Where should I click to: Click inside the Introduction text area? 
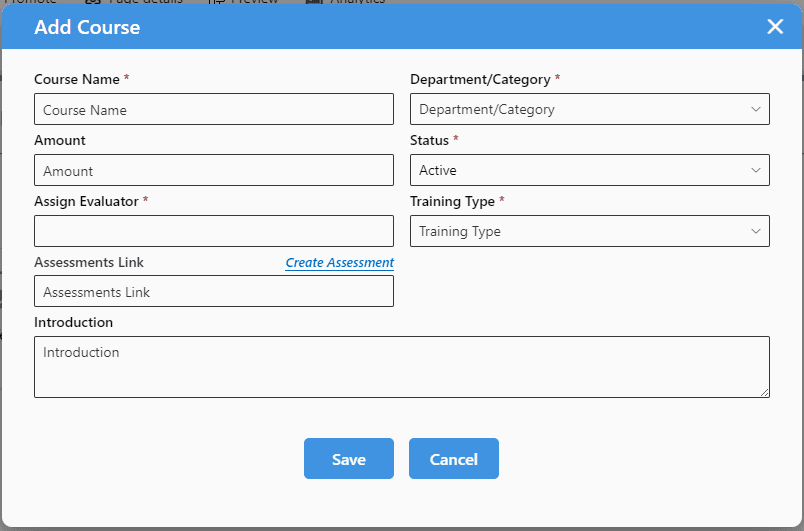pos(400,367)
